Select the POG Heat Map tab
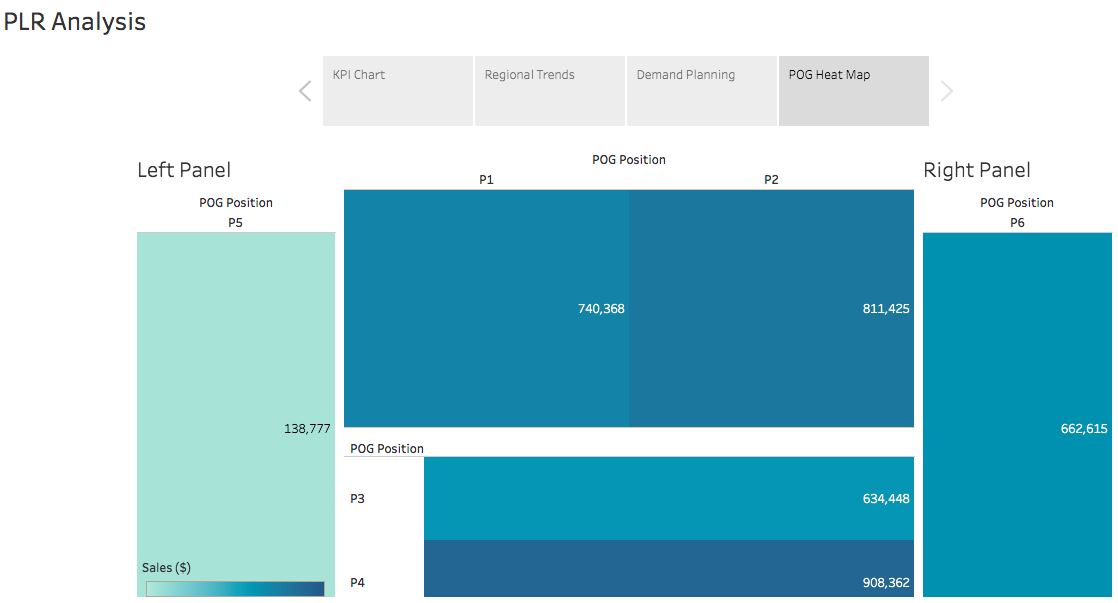Image resolution: width=1118 pixels, height=603 pixels. tap(853, 91)
